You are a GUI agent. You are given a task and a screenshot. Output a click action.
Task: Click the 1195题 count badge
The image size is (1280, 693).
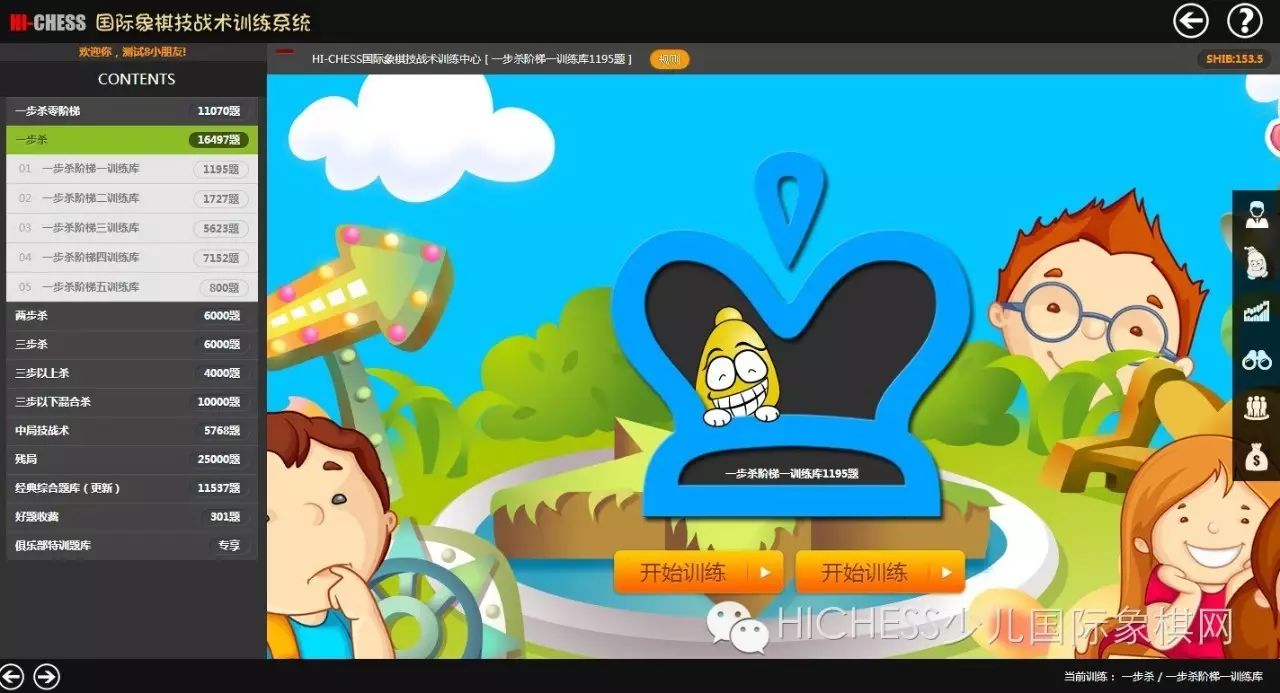(x=221, y=170)
